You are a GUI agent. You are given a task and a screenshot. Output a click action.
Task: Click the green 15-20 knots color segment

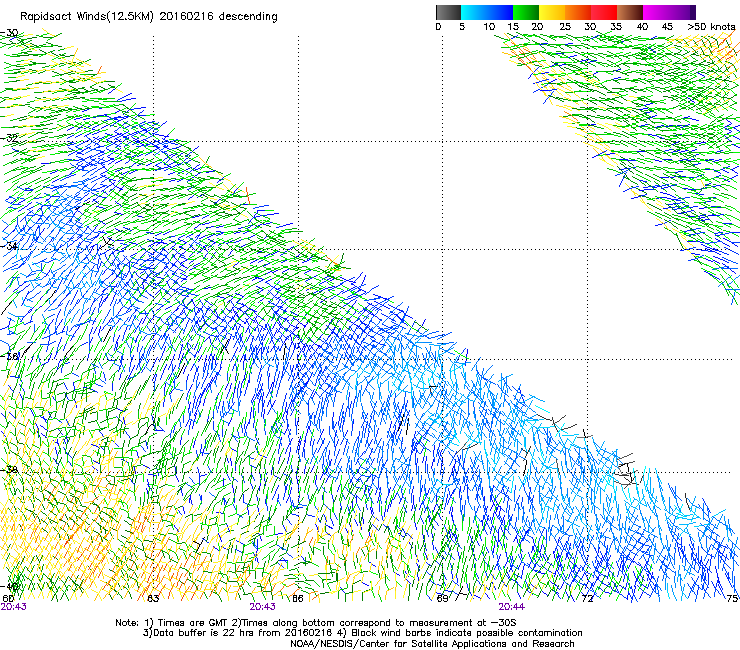pos(526,12)
